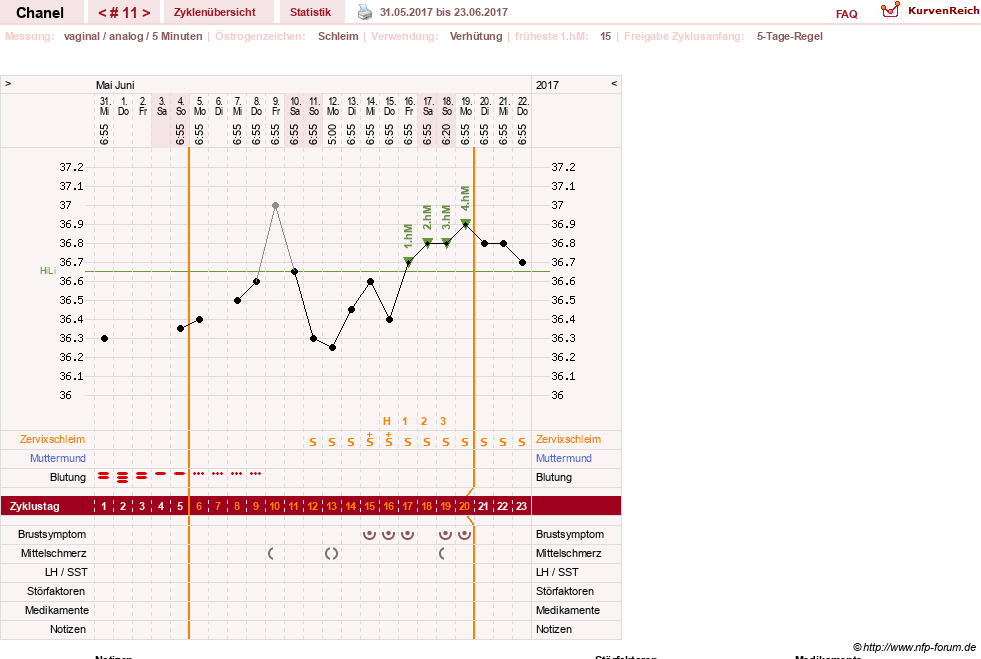
Task: Click the 6:20 measurement time on 18. So
Action: pos(446,134)
